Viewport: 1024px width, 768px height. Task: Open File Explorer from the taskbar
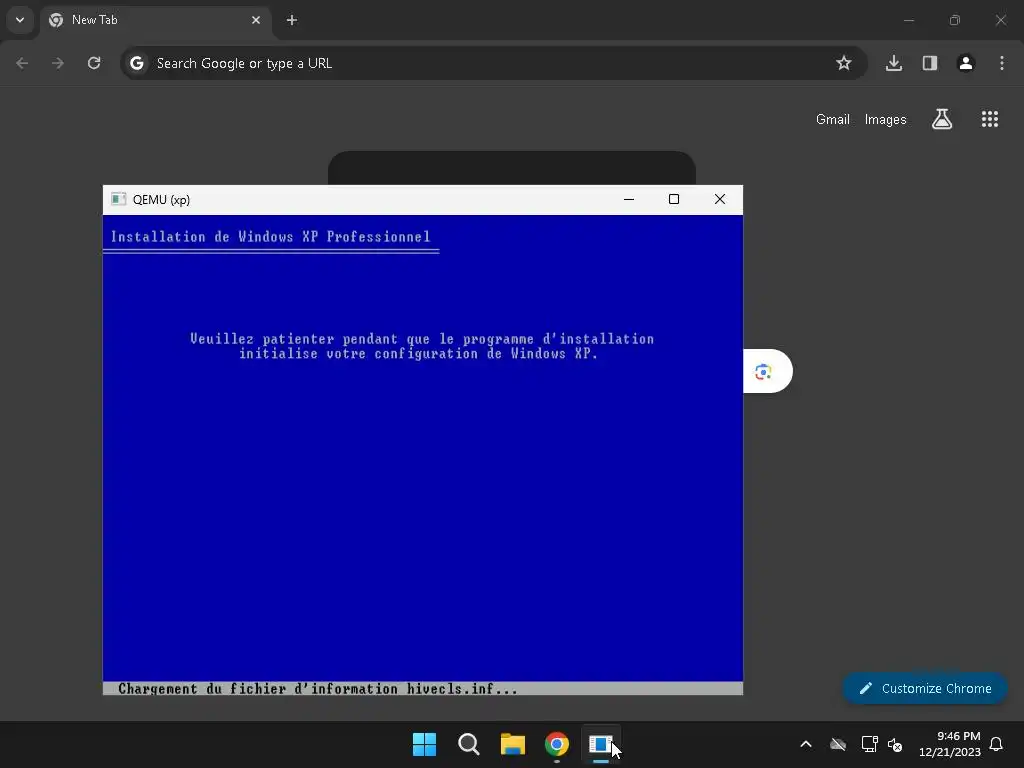click(x=513, y=744)
